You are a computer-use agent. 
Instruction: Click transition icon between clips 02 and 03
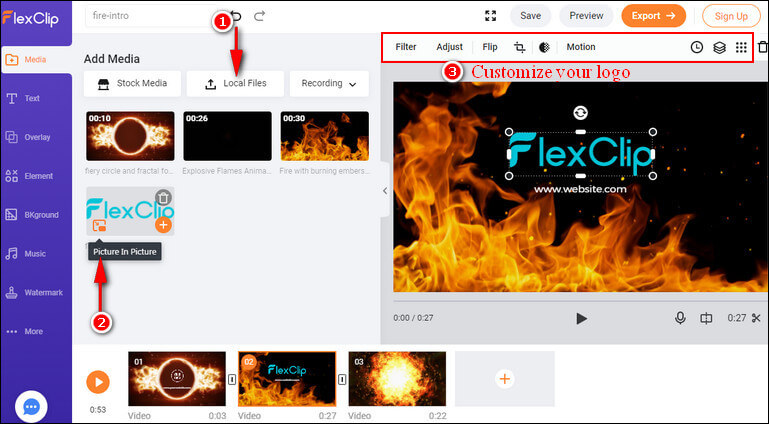[x=342, y=379]
